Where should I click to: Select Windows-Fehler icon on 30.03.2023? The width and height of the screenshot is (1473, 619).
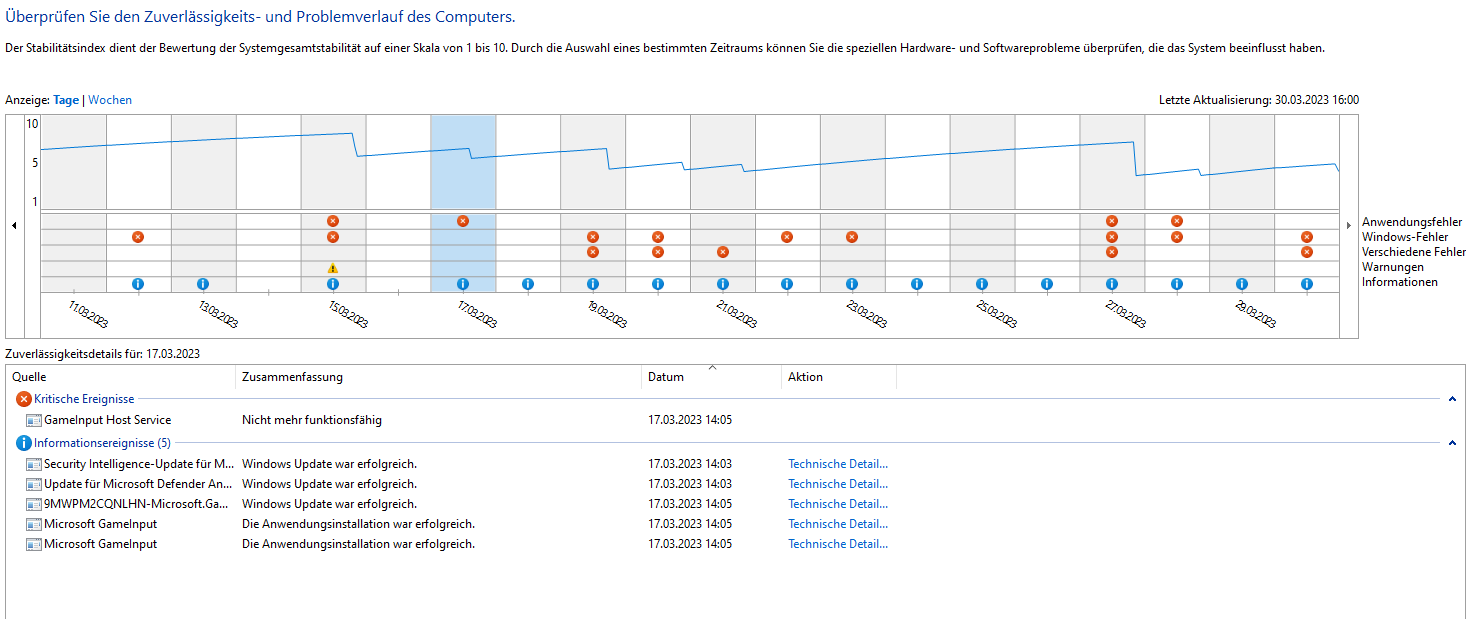click(x=1307, y=237)
